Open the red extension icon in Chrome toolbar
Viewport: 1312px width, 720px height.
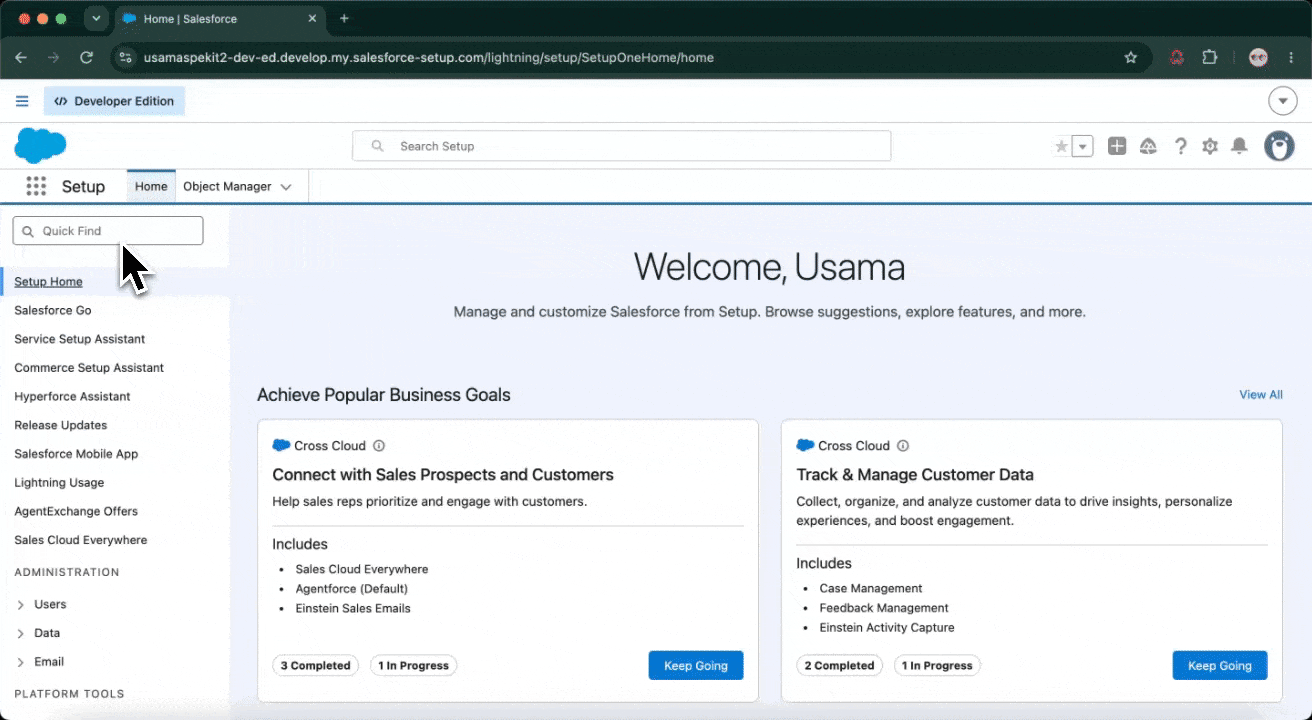(1177, 58)
